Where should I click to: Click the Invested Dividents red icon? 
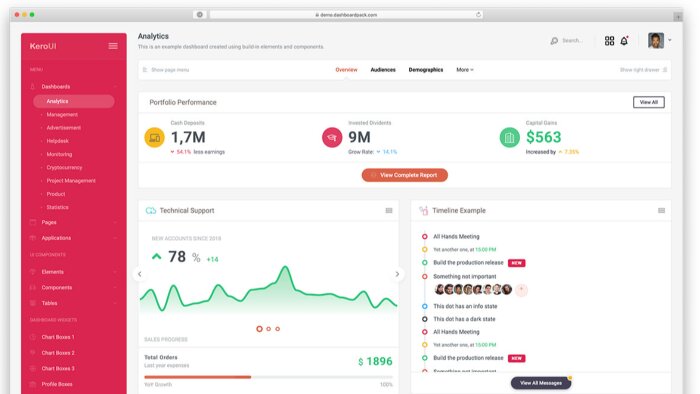(332, 137)
